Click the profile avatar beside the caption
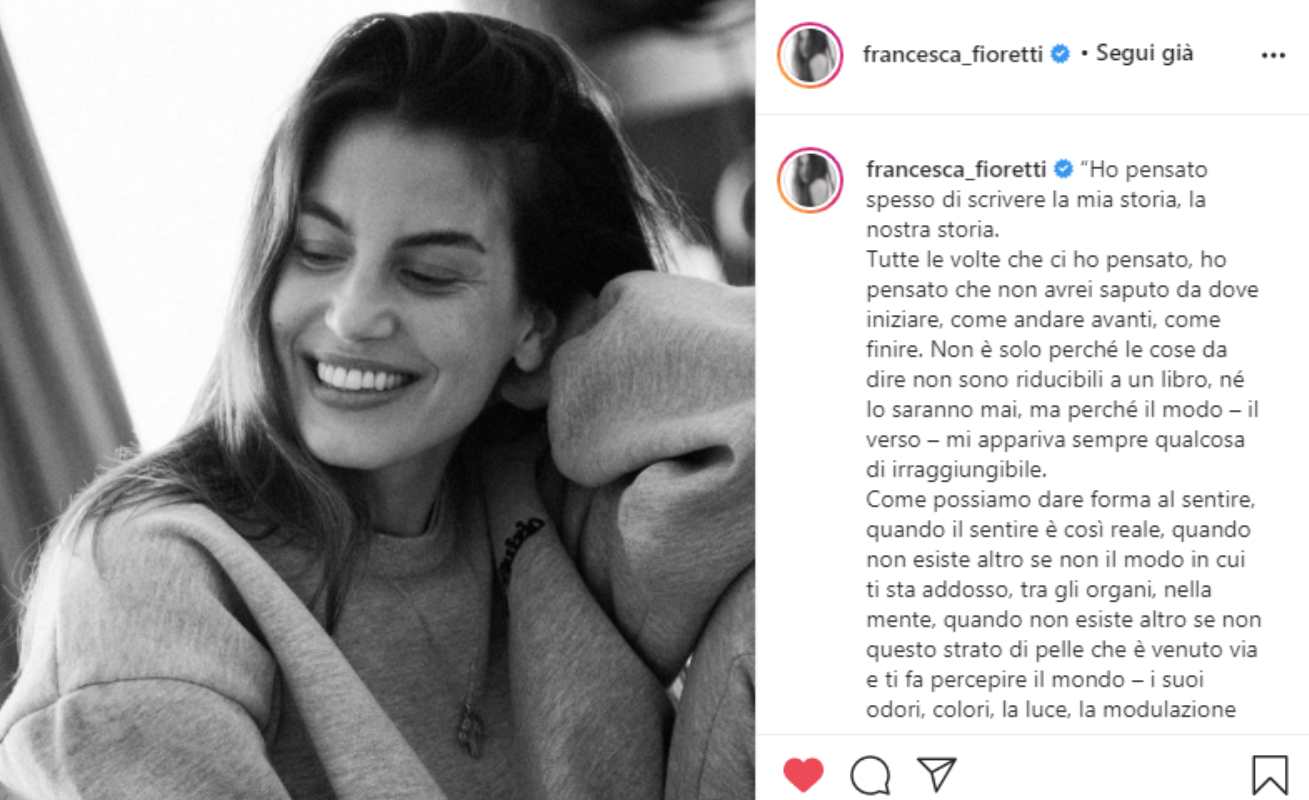Image resolution: width=1309 pixels, height=800 pixels. (x=810, y=180)
